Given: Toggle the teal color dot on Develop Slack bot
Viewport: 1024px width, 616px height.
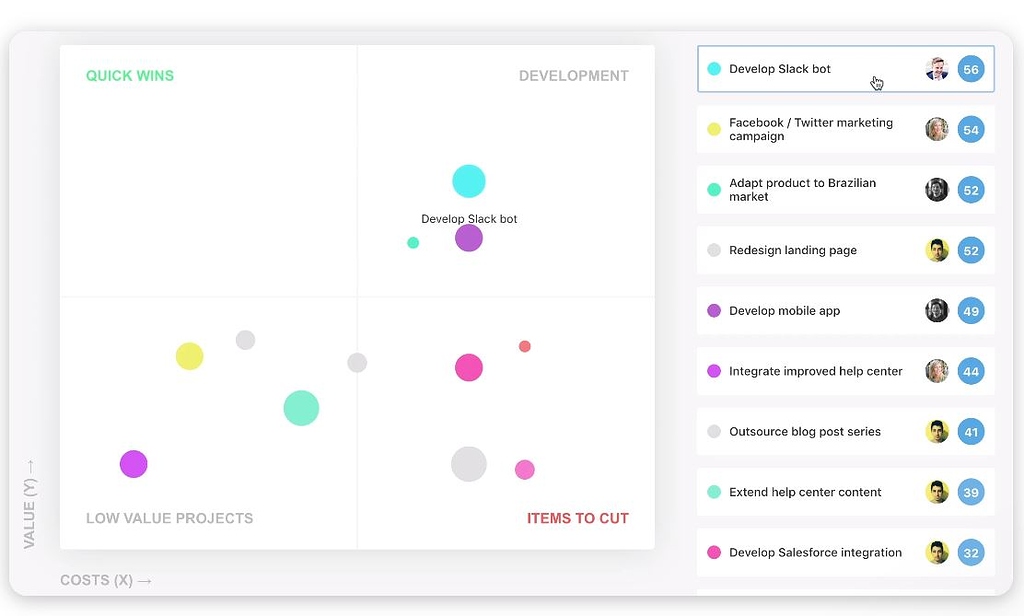Looking at the screenshot, I should pyautogui.click(x=712, y=68).
